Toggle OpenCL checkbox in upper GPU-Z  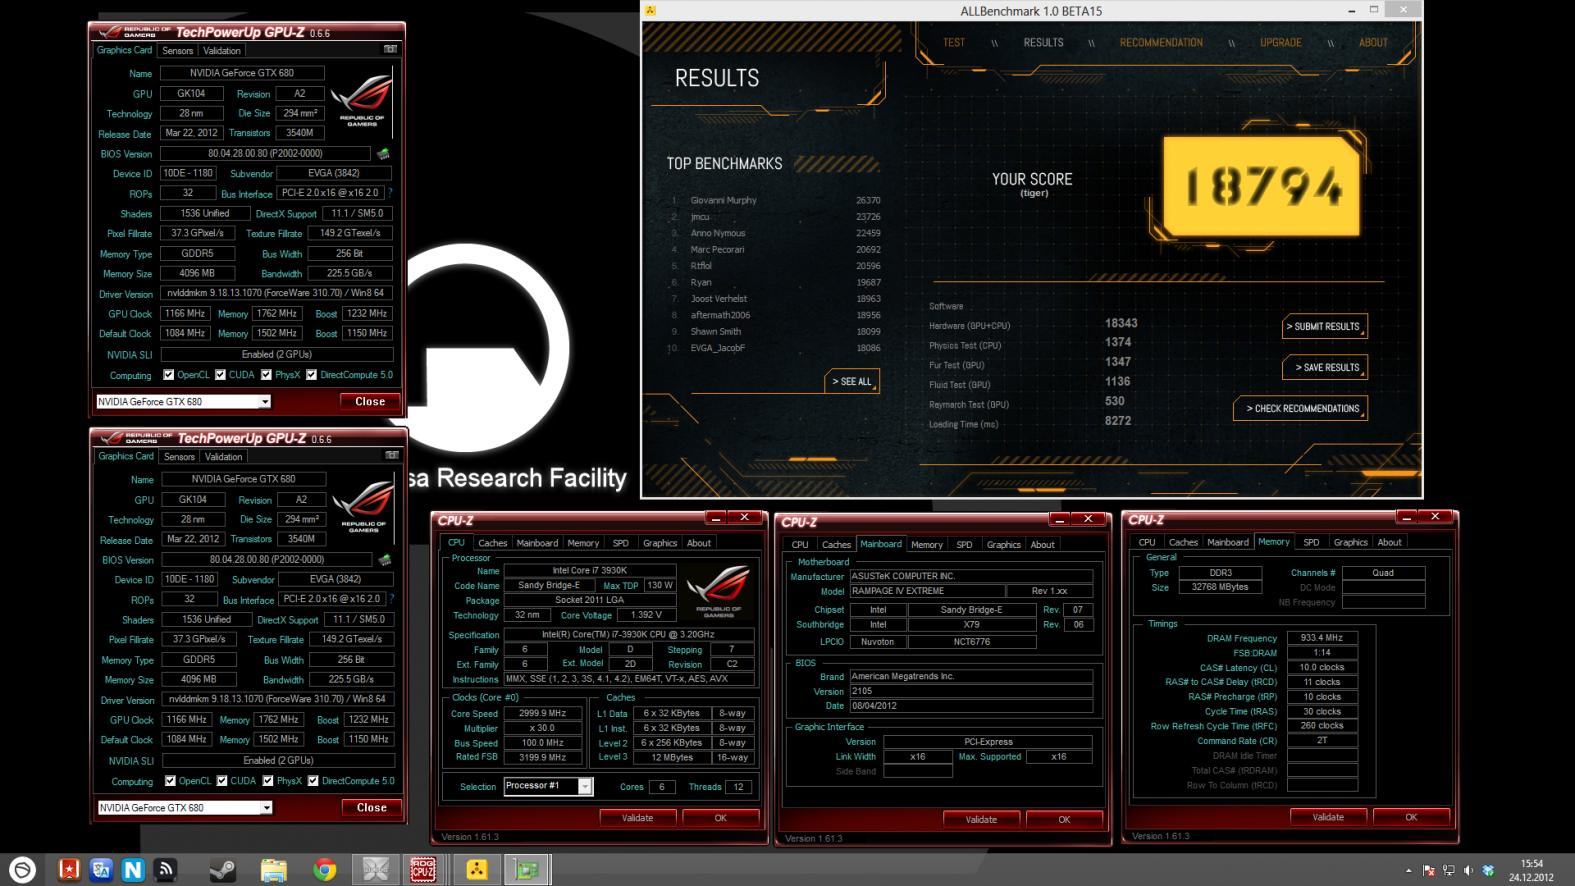[169, 375]
